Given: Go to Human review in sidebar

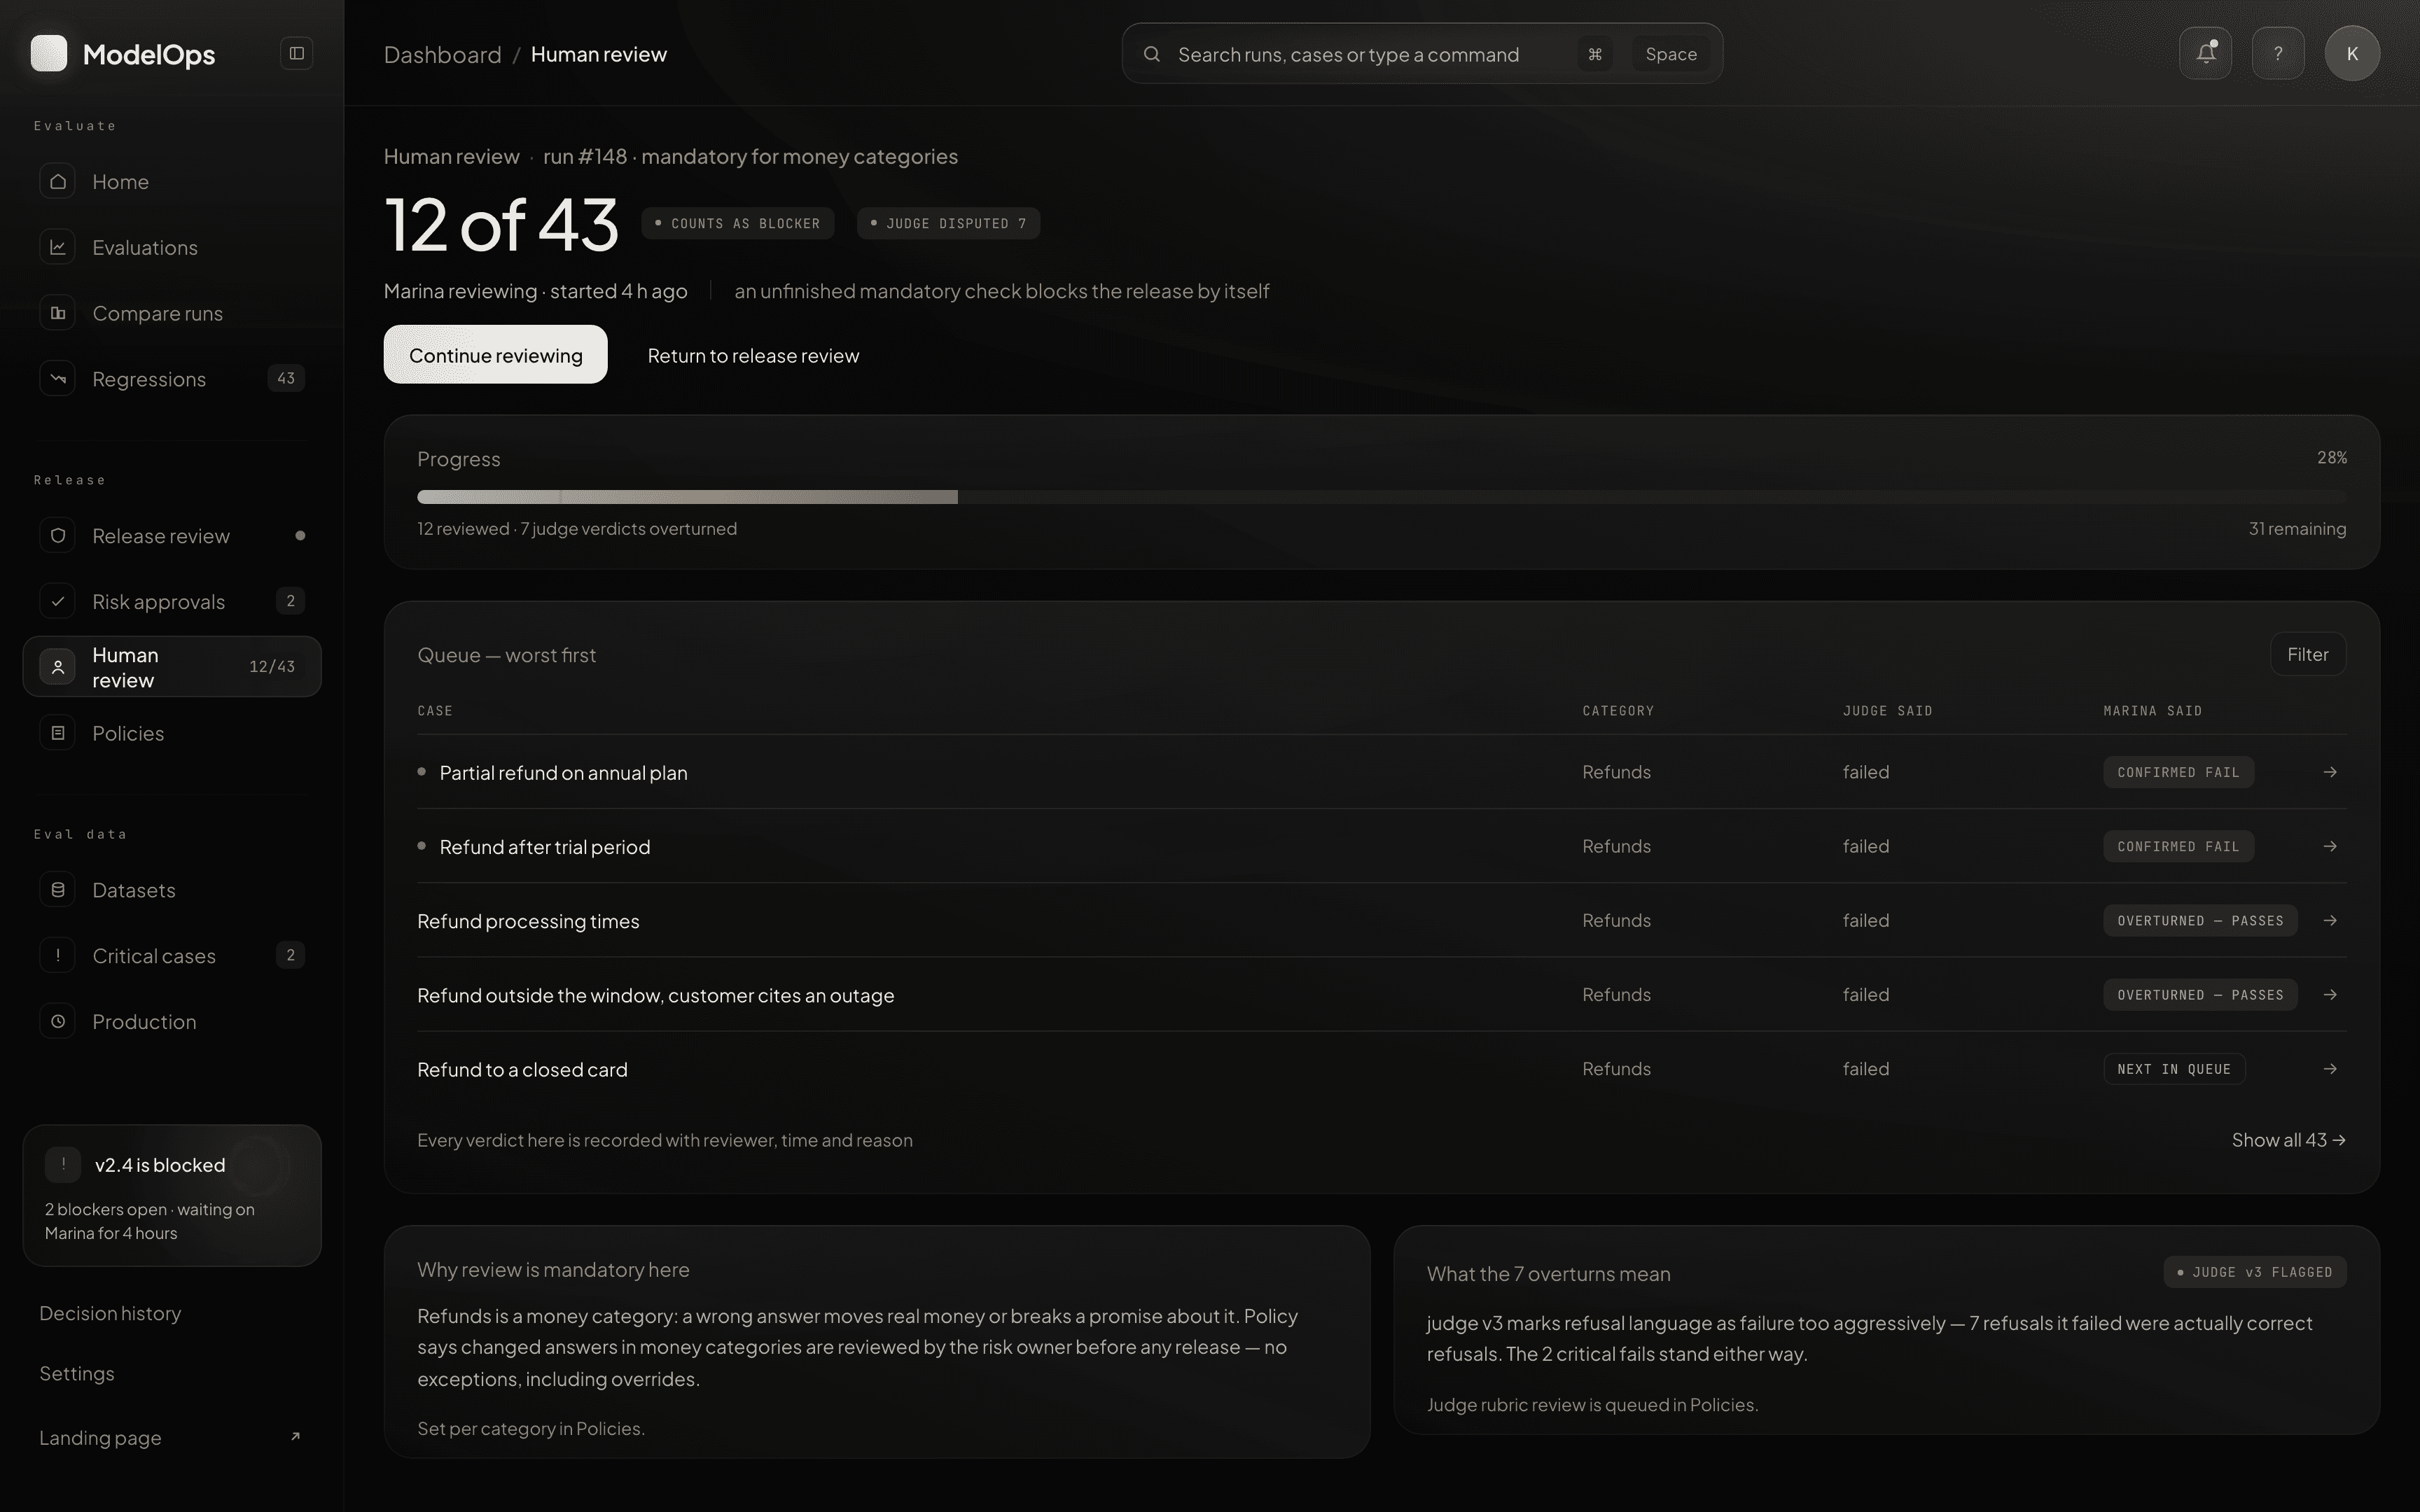Looking at the screenshot, I should click(x=172, y=667).
